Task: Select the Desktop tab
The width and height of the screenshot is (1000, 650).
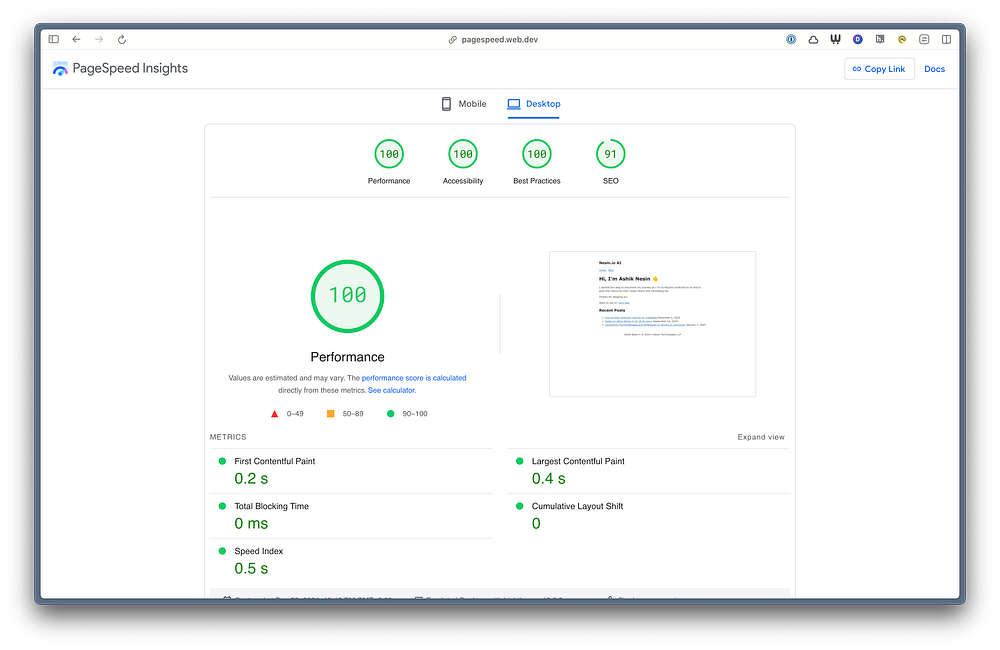Action: point(534,104)
